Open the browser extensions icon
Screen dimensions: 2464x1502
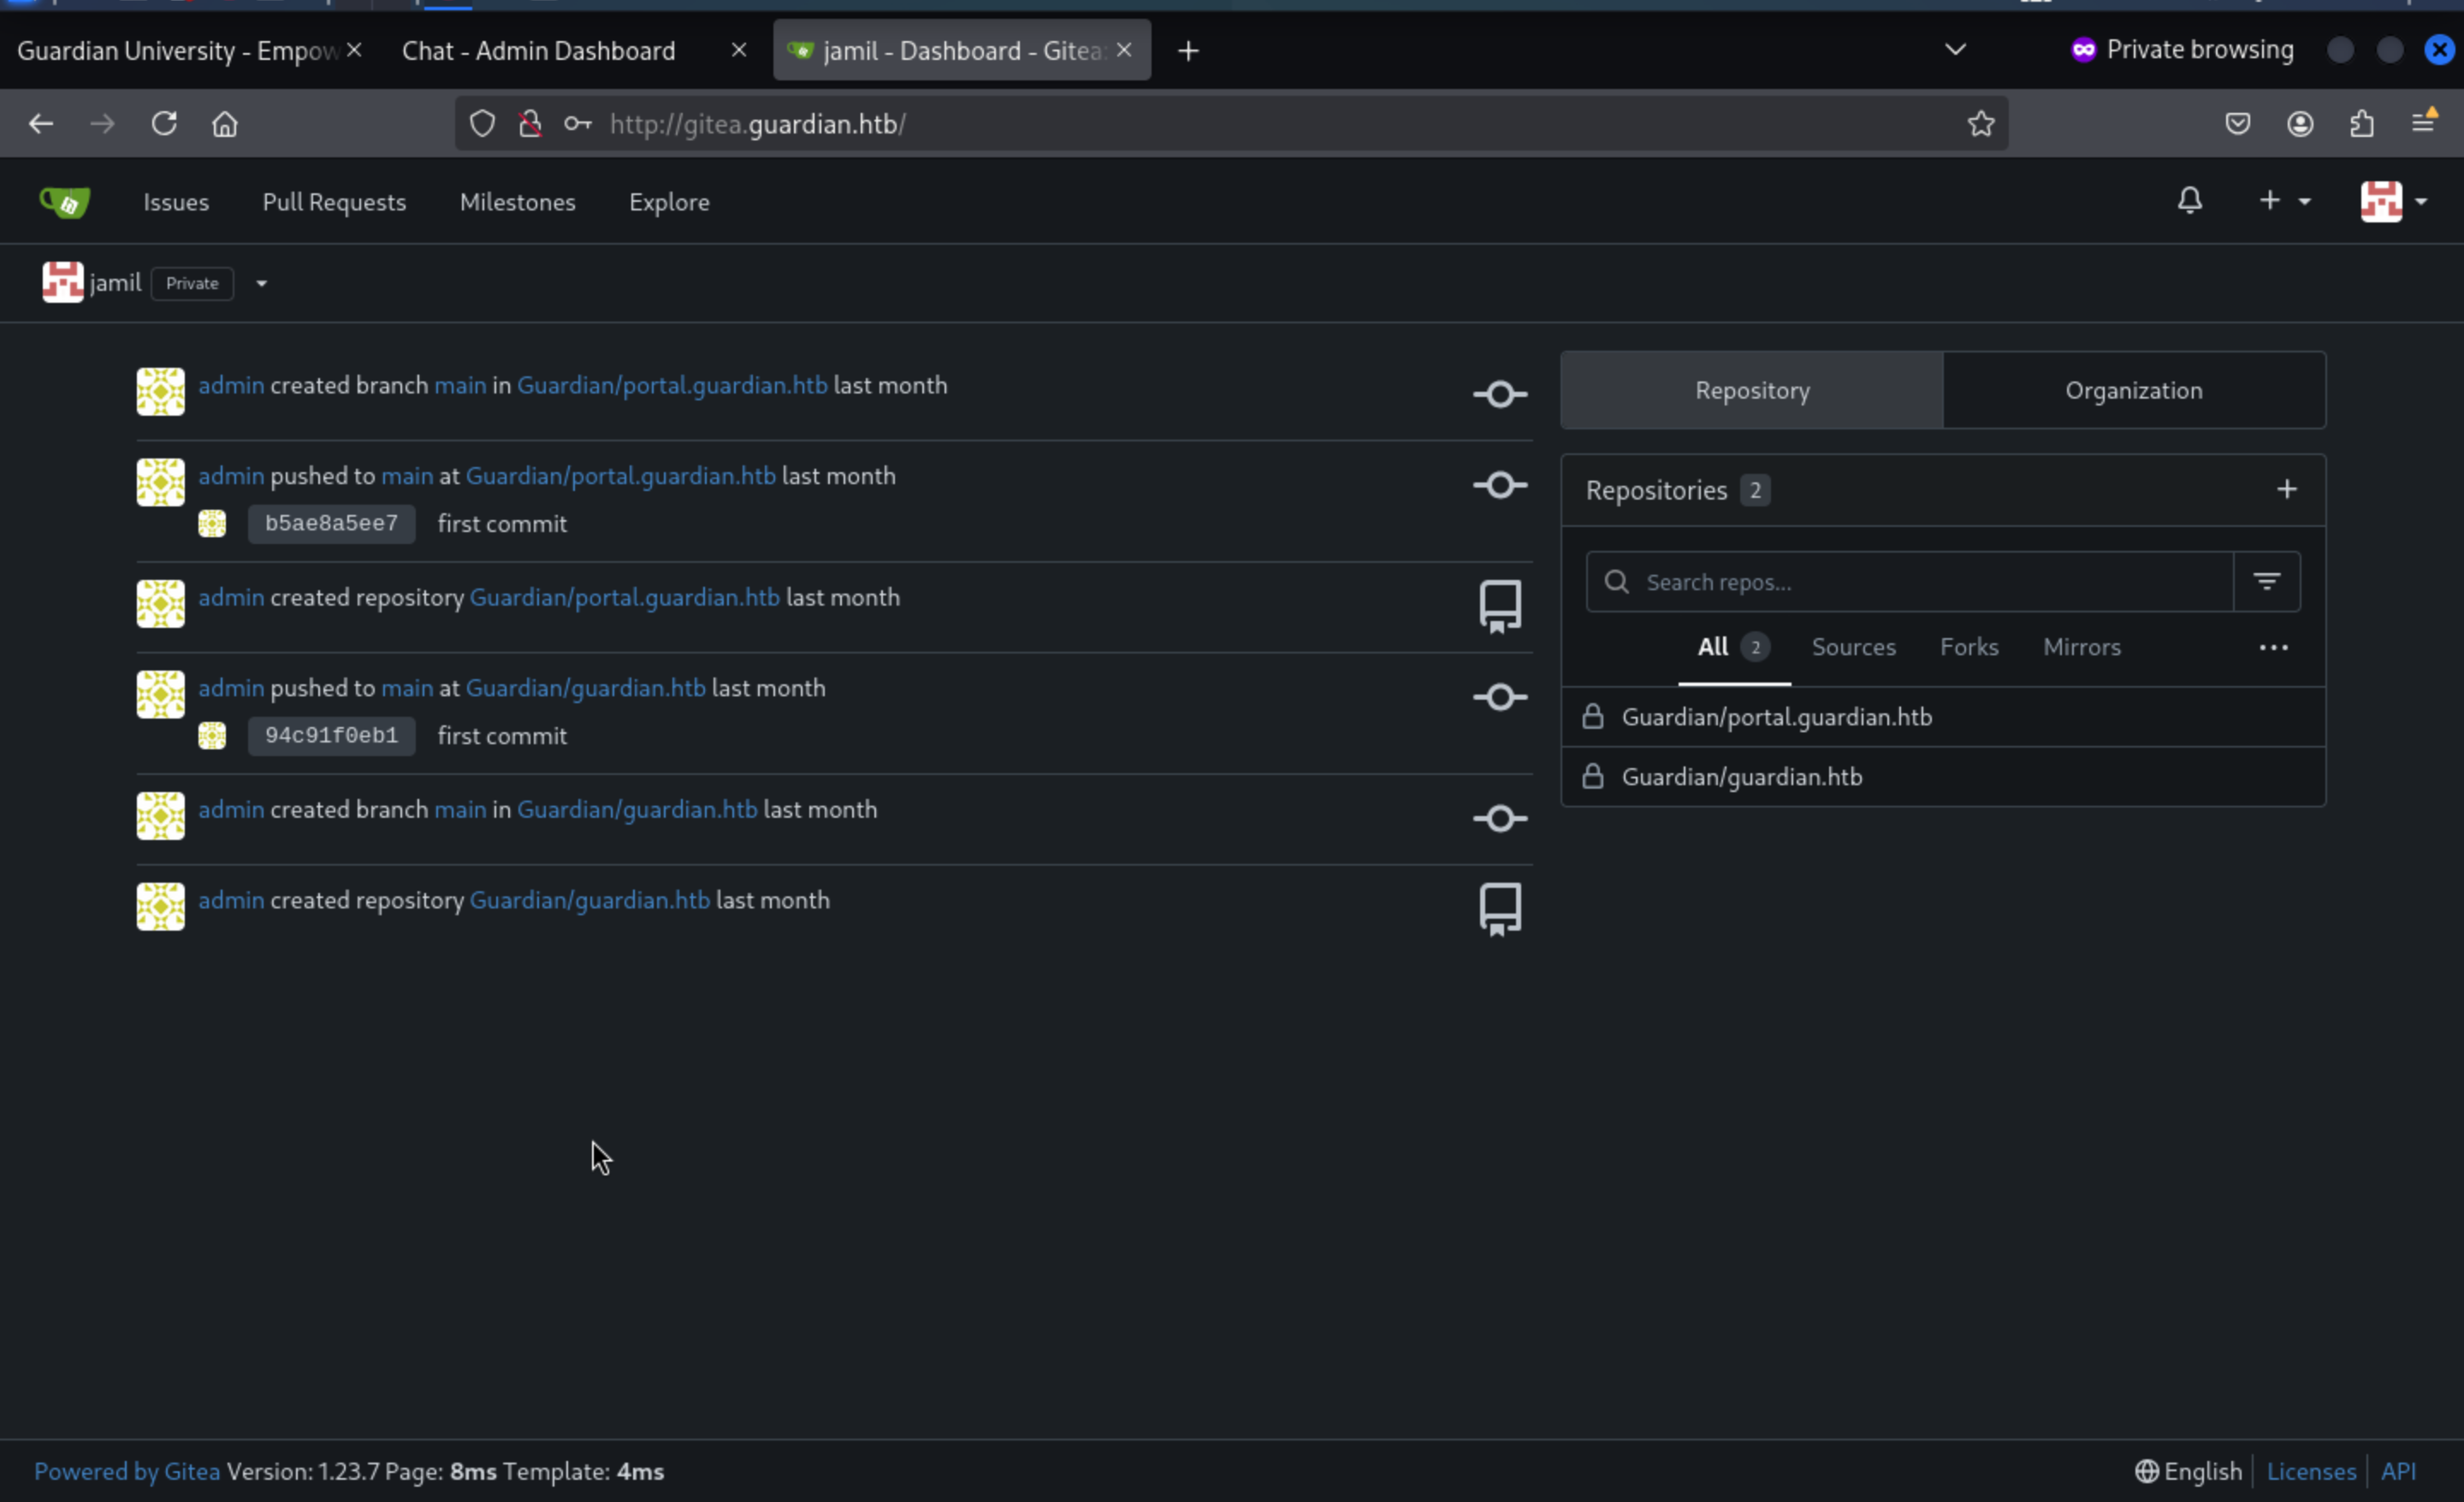click(2362, 124)
